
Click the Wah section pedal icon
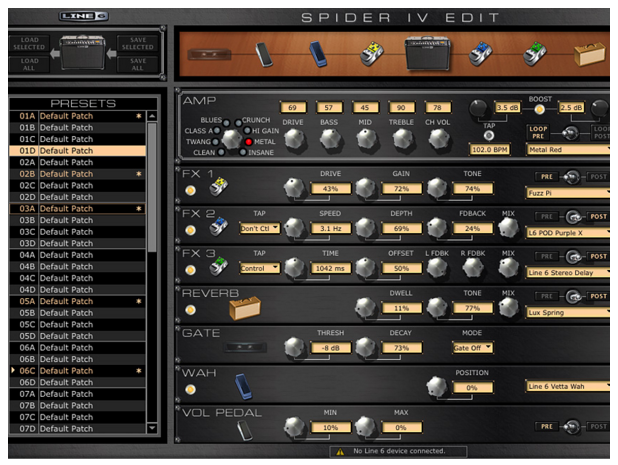(244, 387)
